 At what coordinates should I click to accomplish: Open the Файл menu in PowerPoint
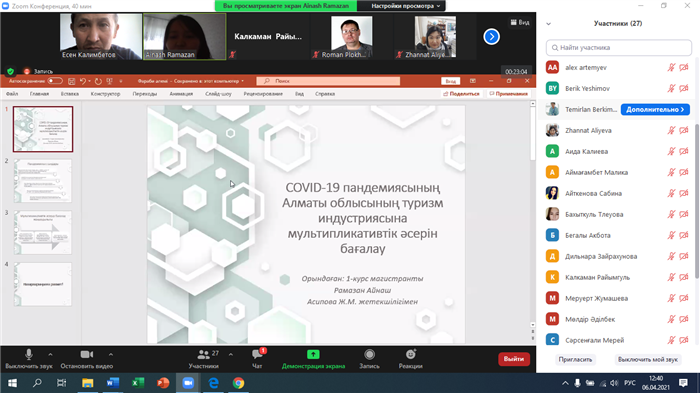(12, 94)
